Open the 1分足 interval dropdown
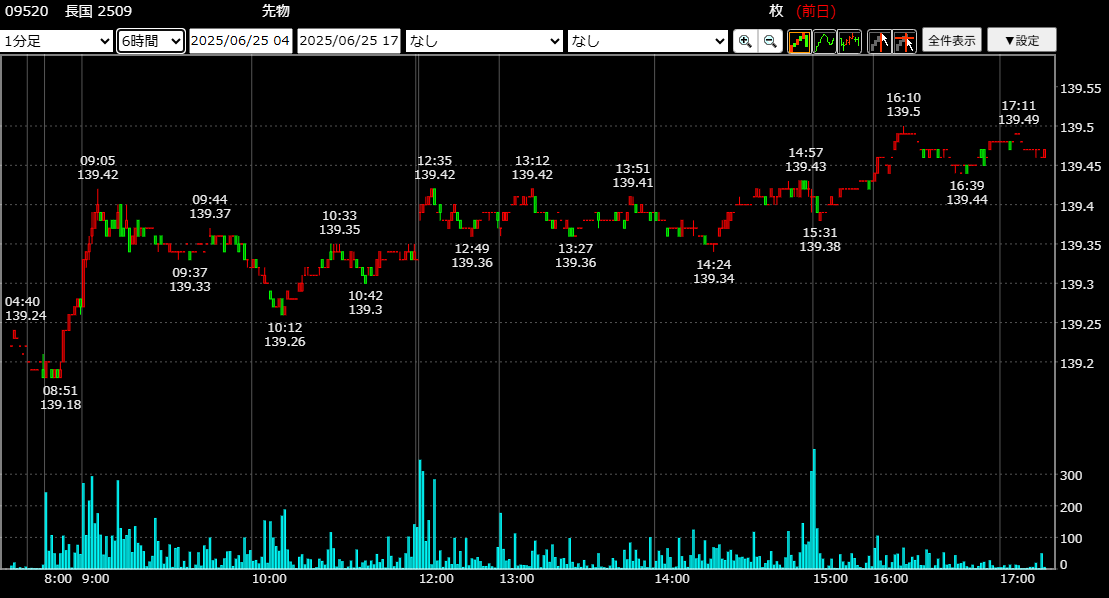 tap(57, 41)
